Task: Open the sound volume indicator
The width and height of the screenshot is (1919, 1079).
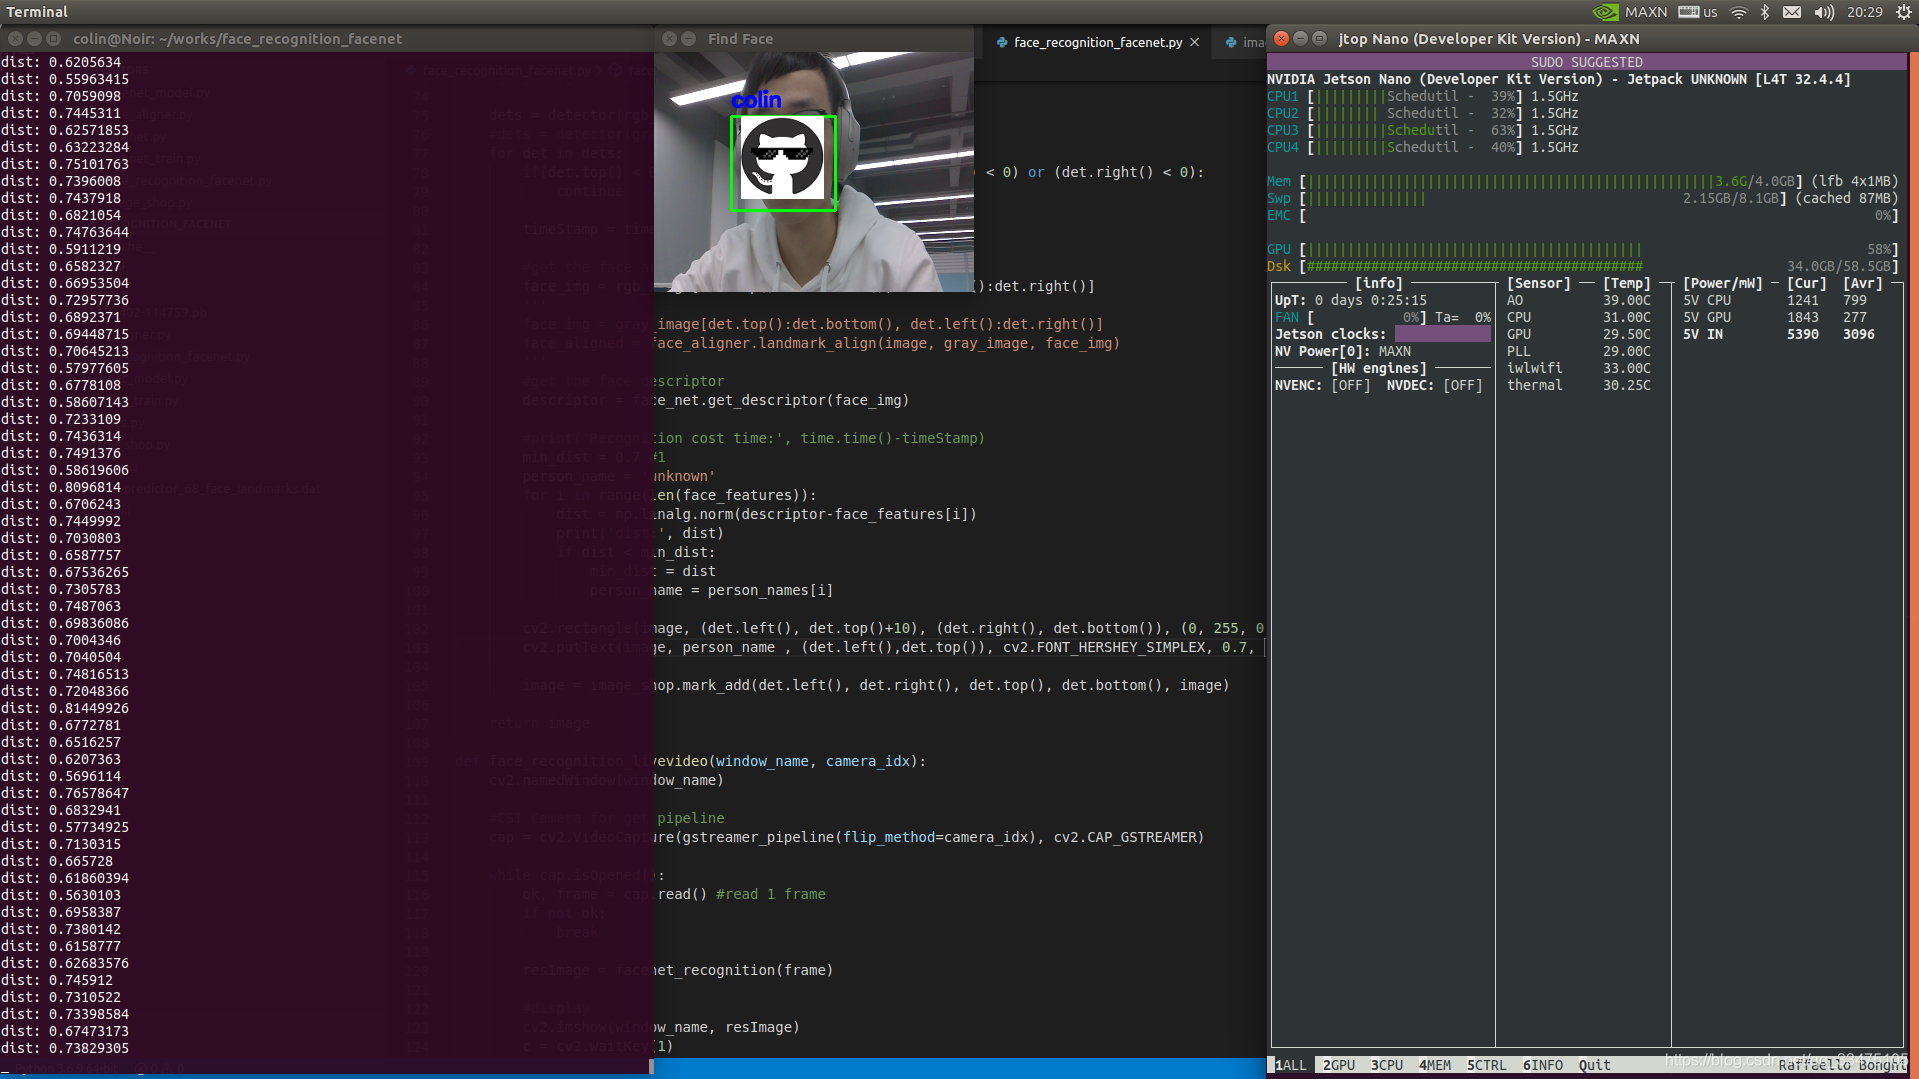Action: [x=1824, y=12]
